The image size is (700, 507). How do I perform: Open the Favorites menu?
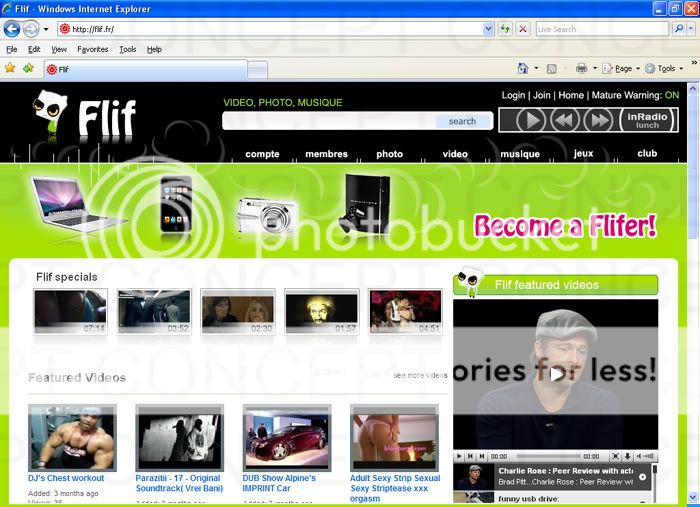tap(92, 50)
